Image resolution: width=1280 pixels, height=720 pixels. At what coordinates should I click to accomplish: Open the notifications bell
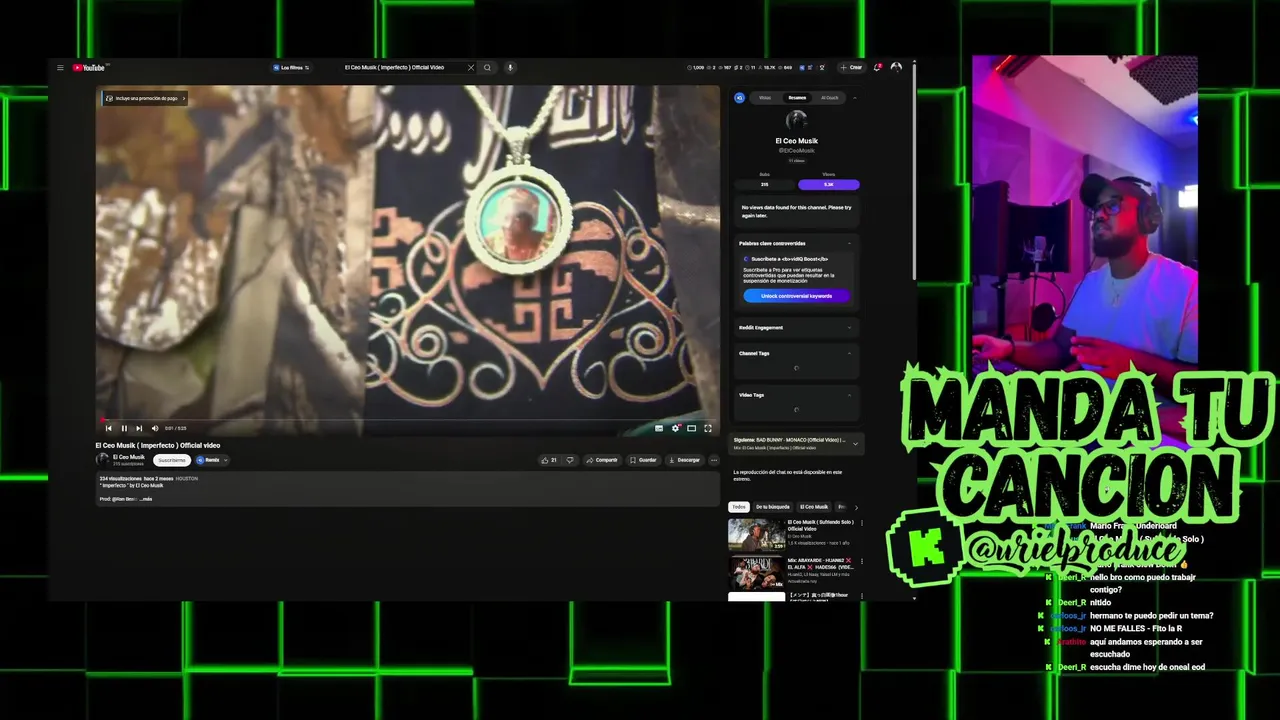tap(877, 68)
